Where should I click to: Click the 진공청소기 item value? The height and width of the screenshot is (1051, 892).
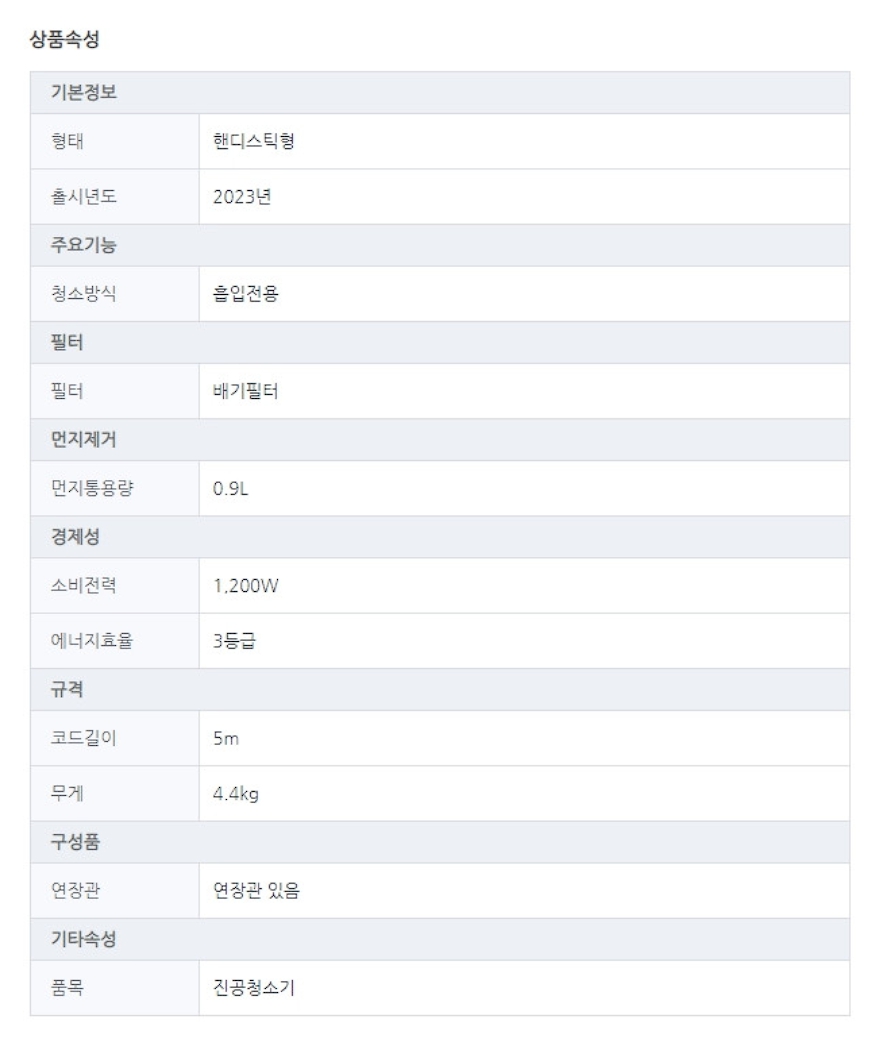pyautogui.click(x=253, y=987)
